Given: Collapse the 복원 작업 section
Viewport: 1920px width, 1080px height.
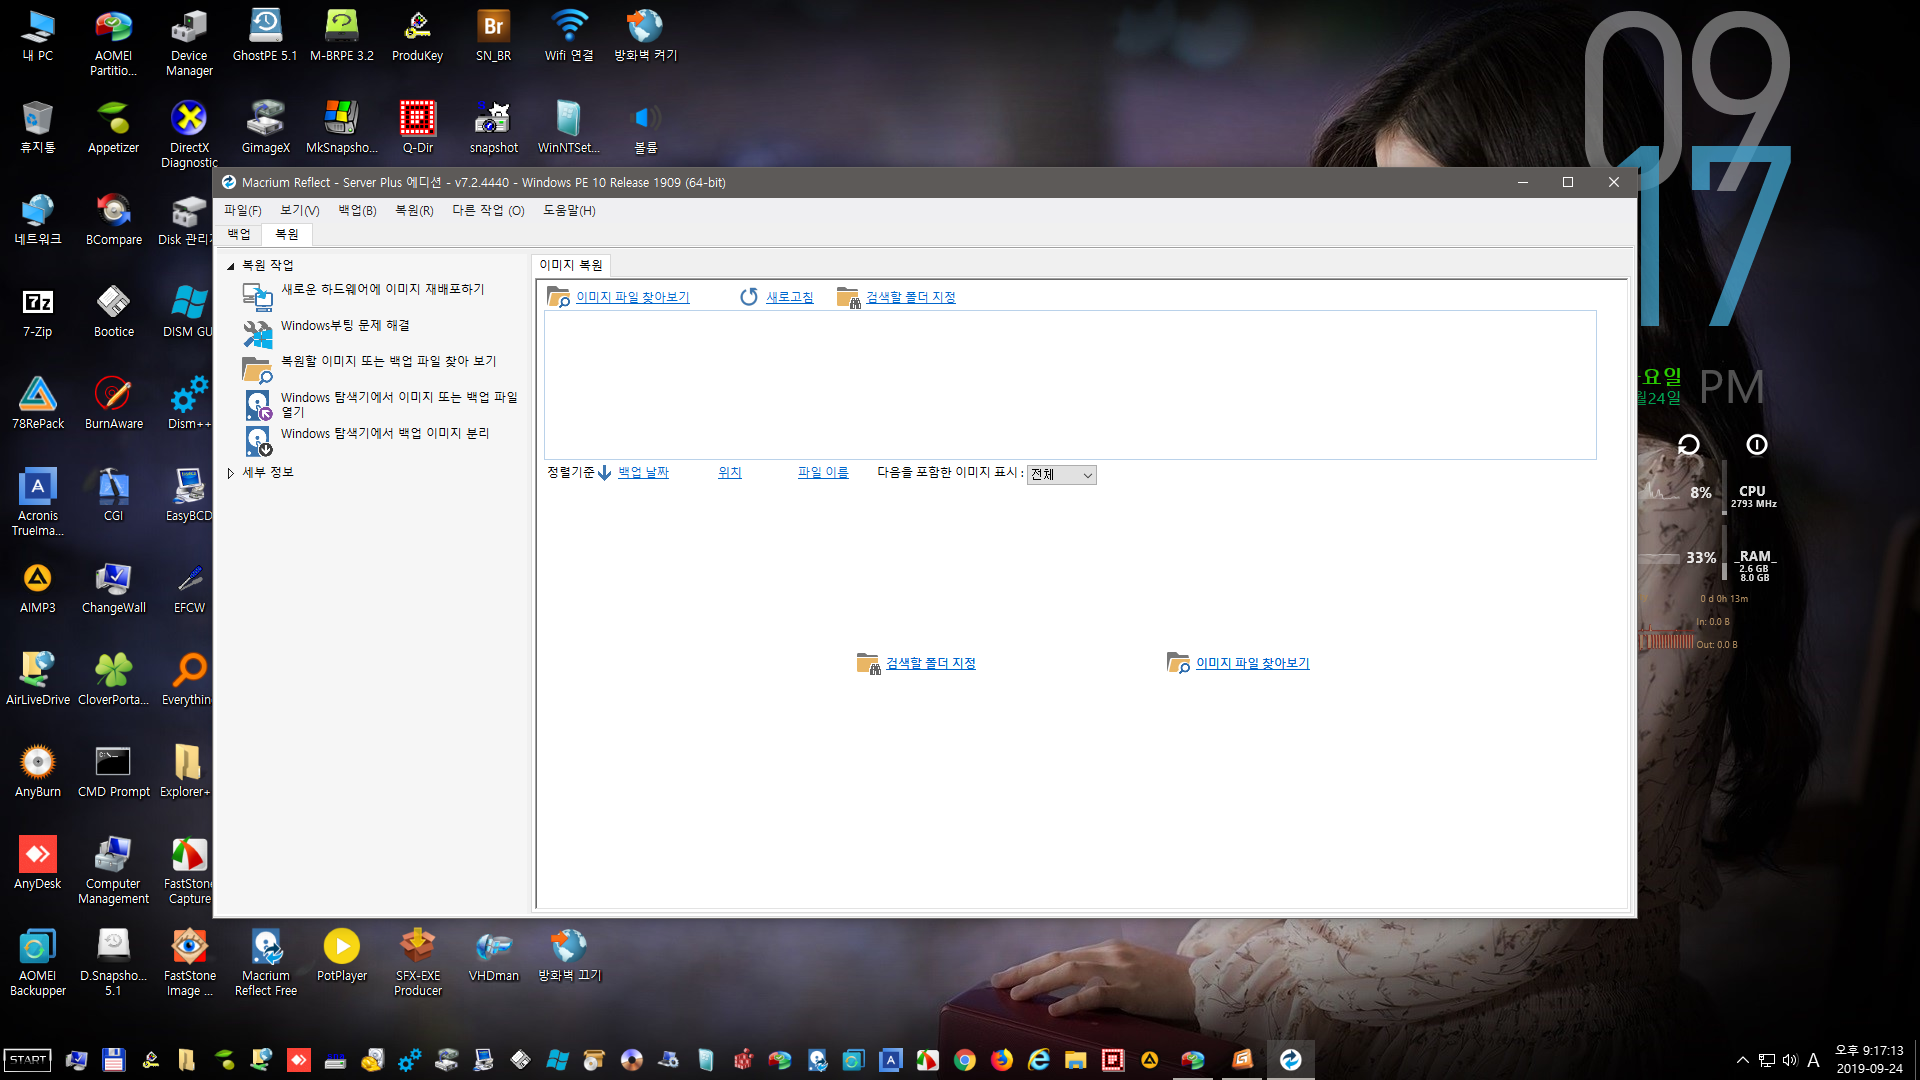Looking at the screenshot, I should (231, 266).
